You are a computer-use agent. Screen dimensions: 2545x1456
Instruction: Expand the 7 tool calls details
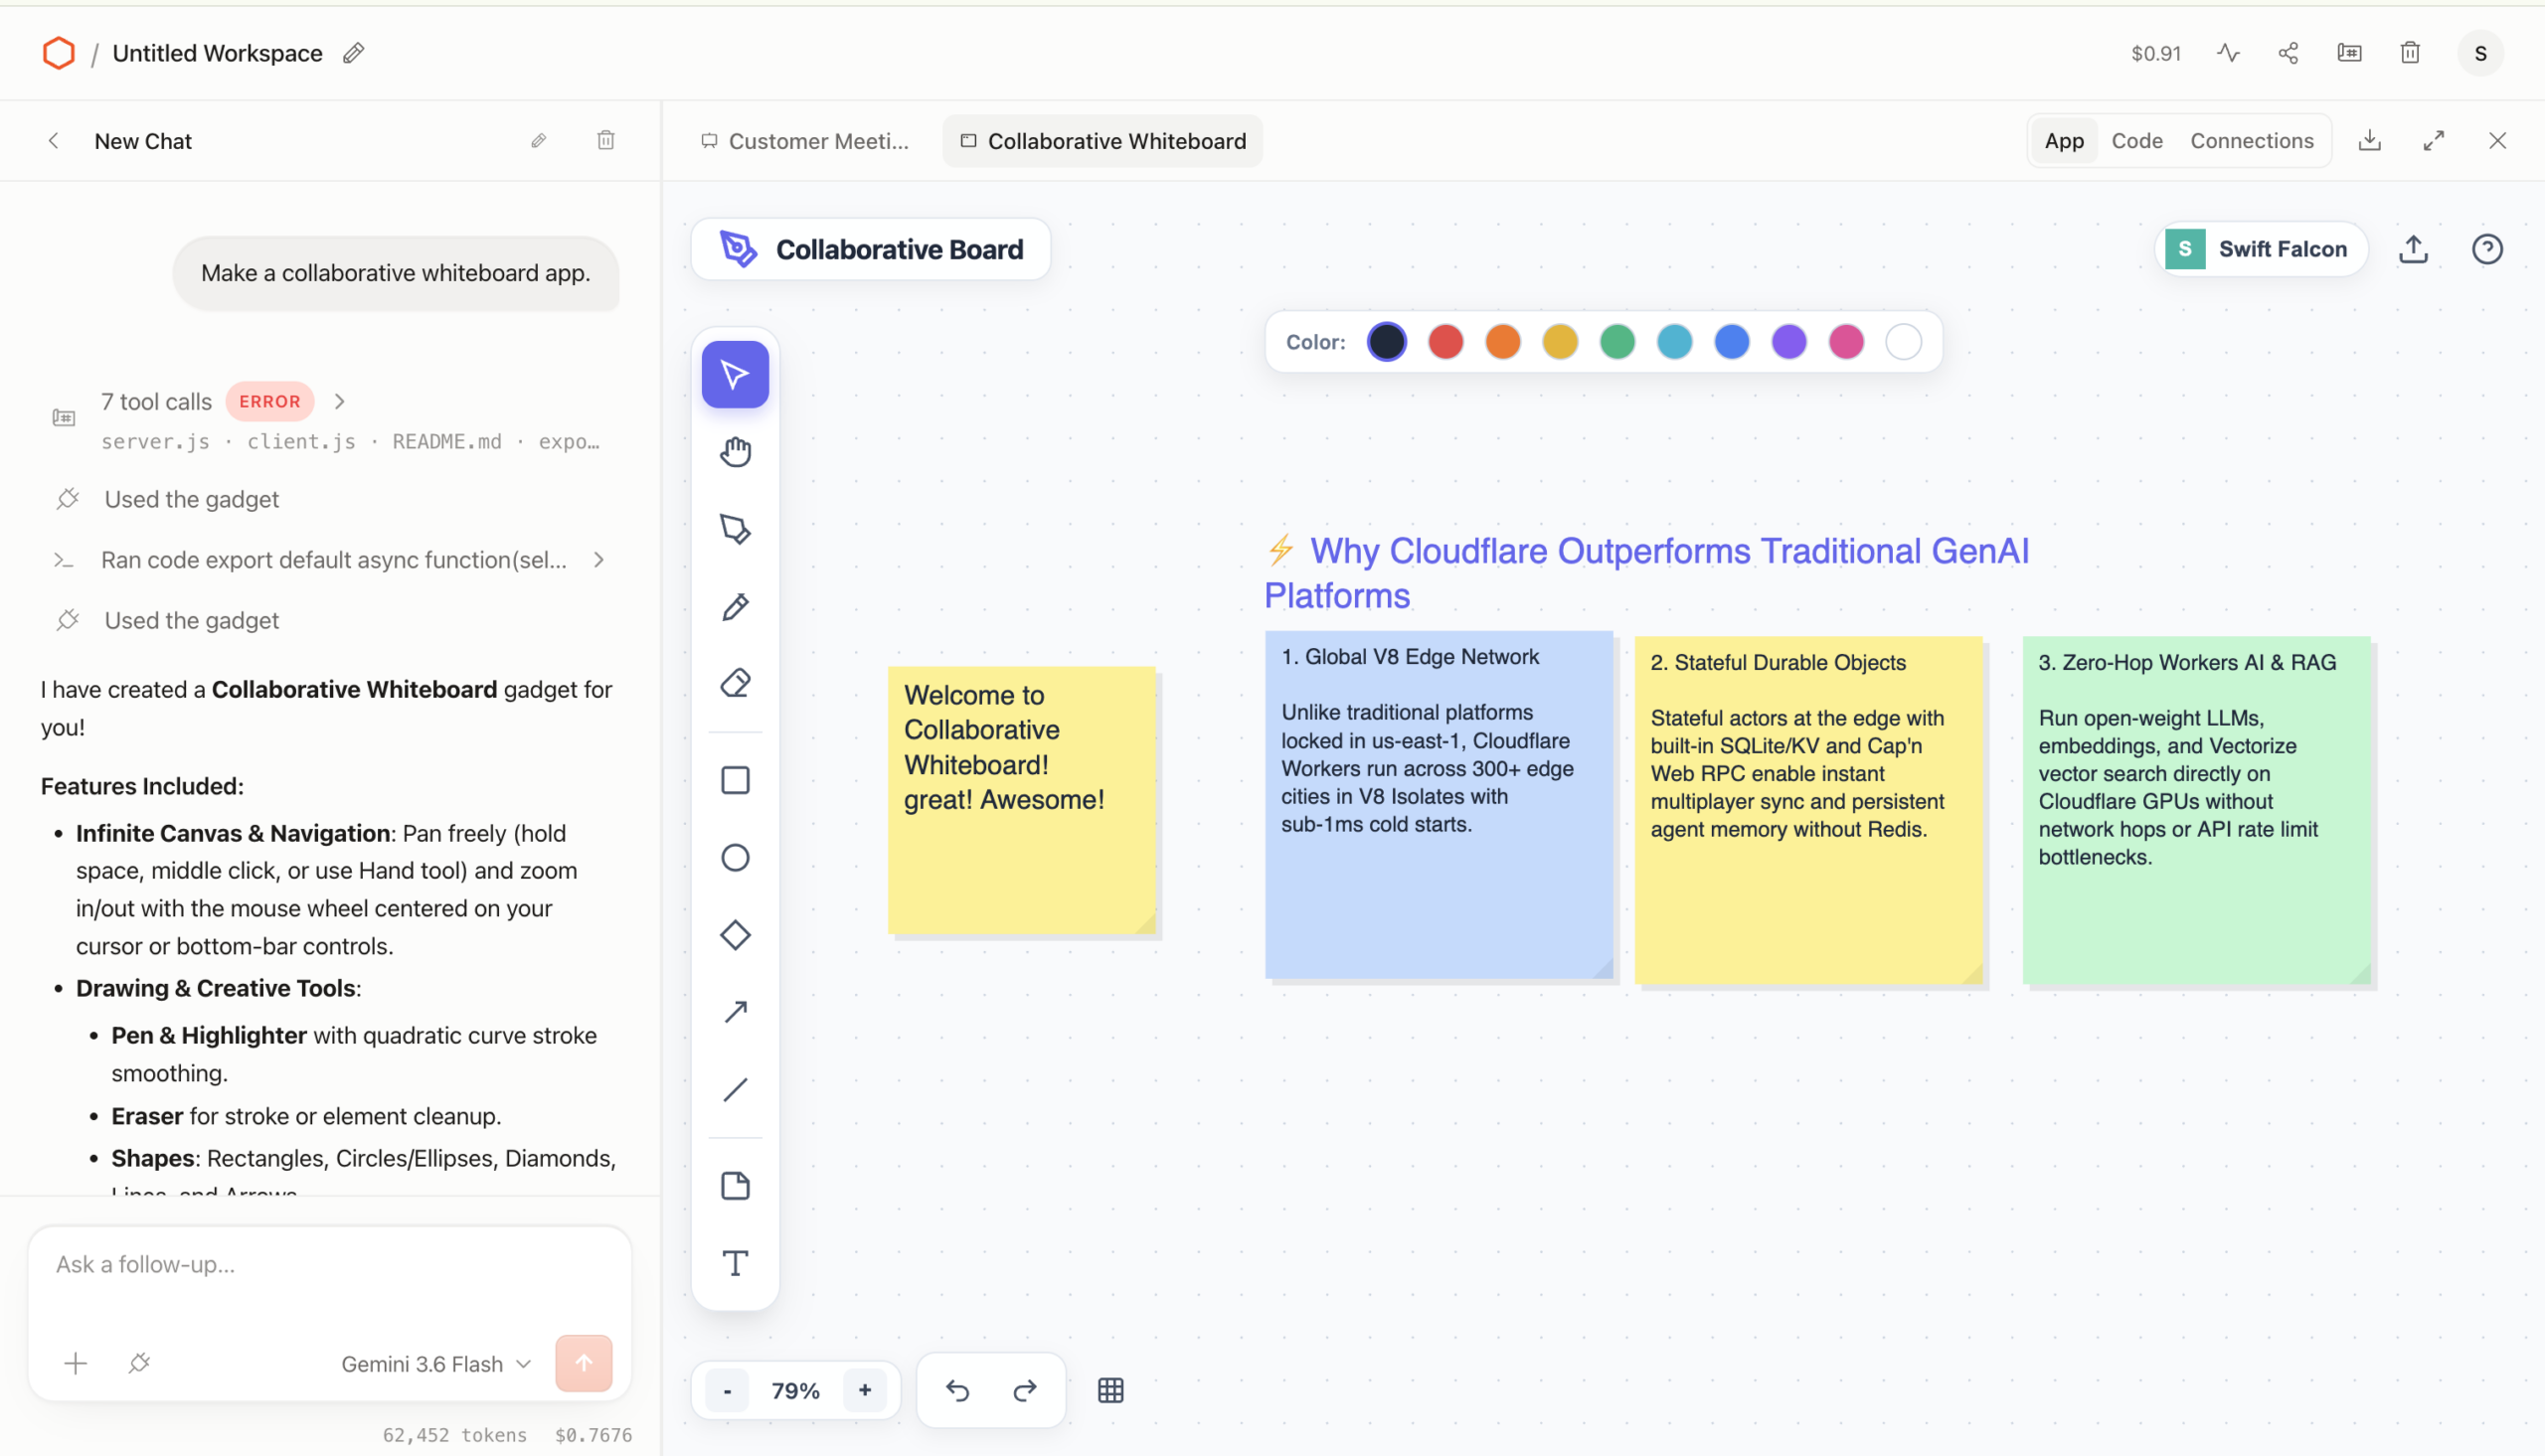pyautogui.click(x=339, y=402)
